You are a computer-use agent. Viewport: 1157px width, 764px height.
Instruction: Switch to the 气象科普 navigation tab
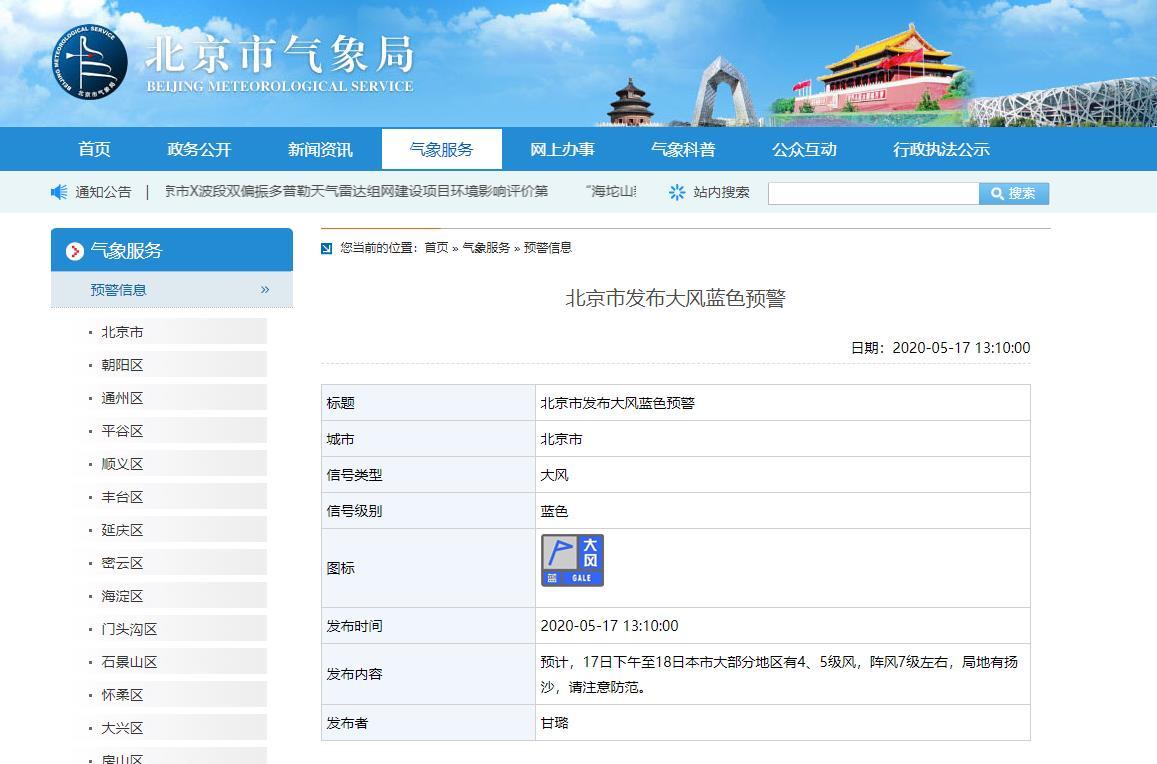[685, 148]
